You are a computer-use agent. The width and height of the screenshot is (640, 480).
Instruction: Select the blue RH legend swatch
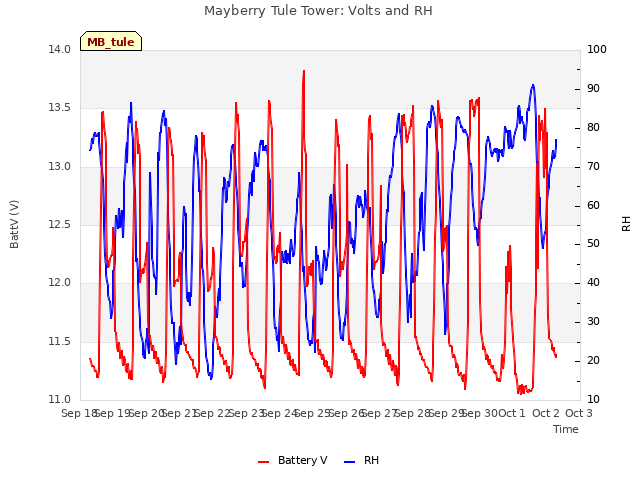coord(350,462)
